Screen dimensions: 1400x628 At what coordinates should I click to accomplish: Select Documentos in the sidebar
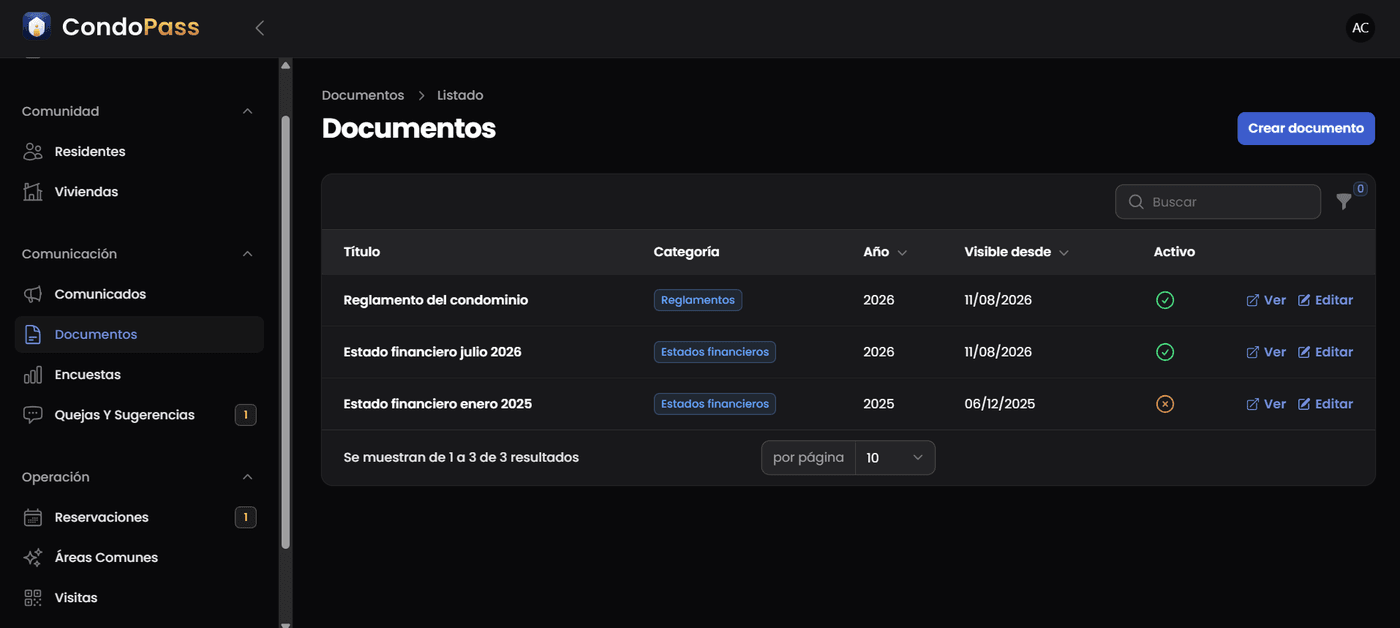tap(139, 334)
